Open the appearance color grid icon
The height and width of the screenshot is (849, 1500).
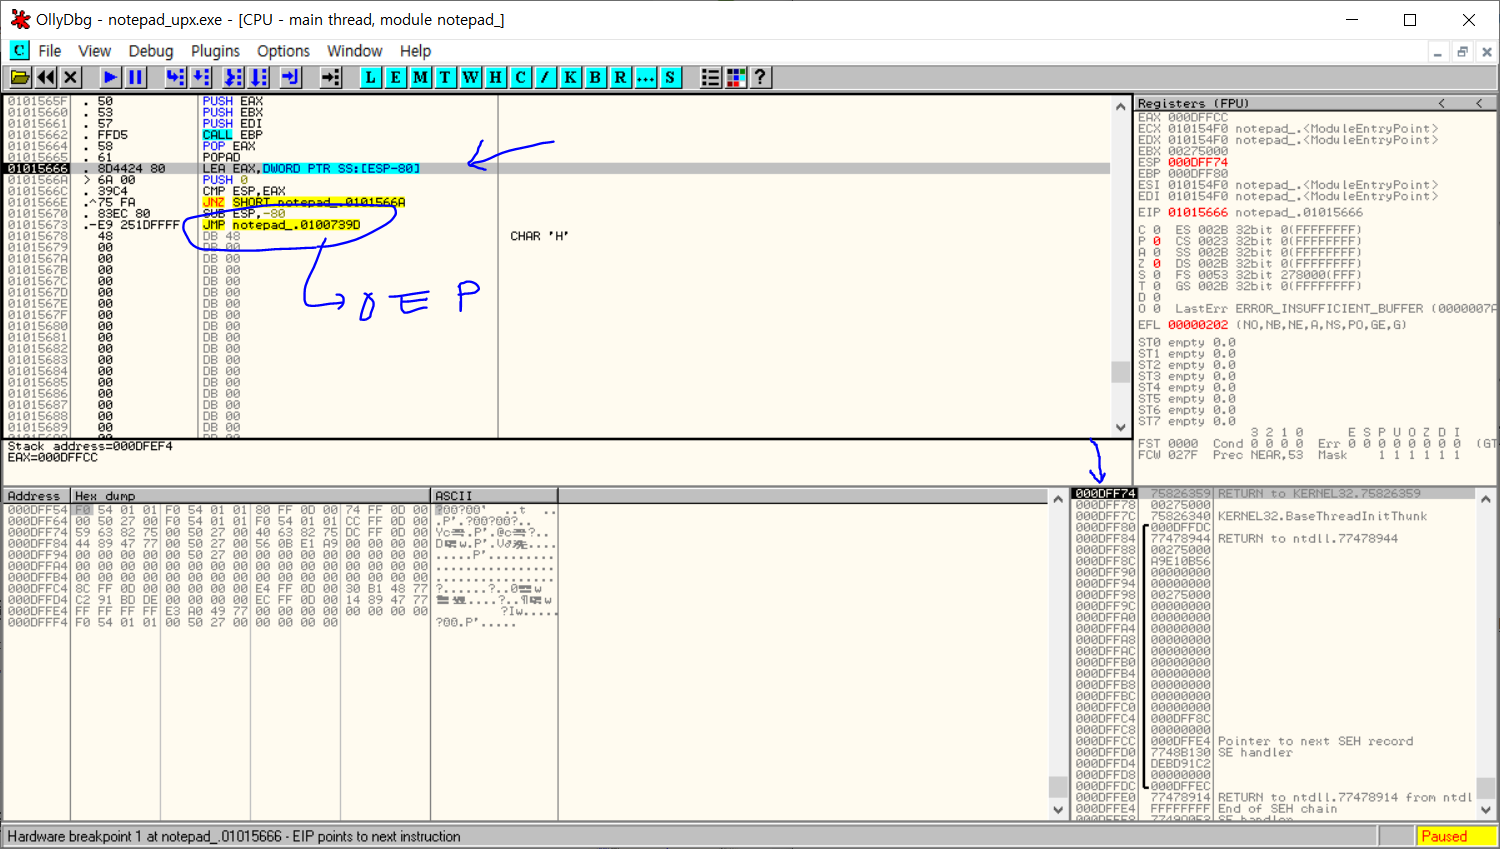(735, 77)
